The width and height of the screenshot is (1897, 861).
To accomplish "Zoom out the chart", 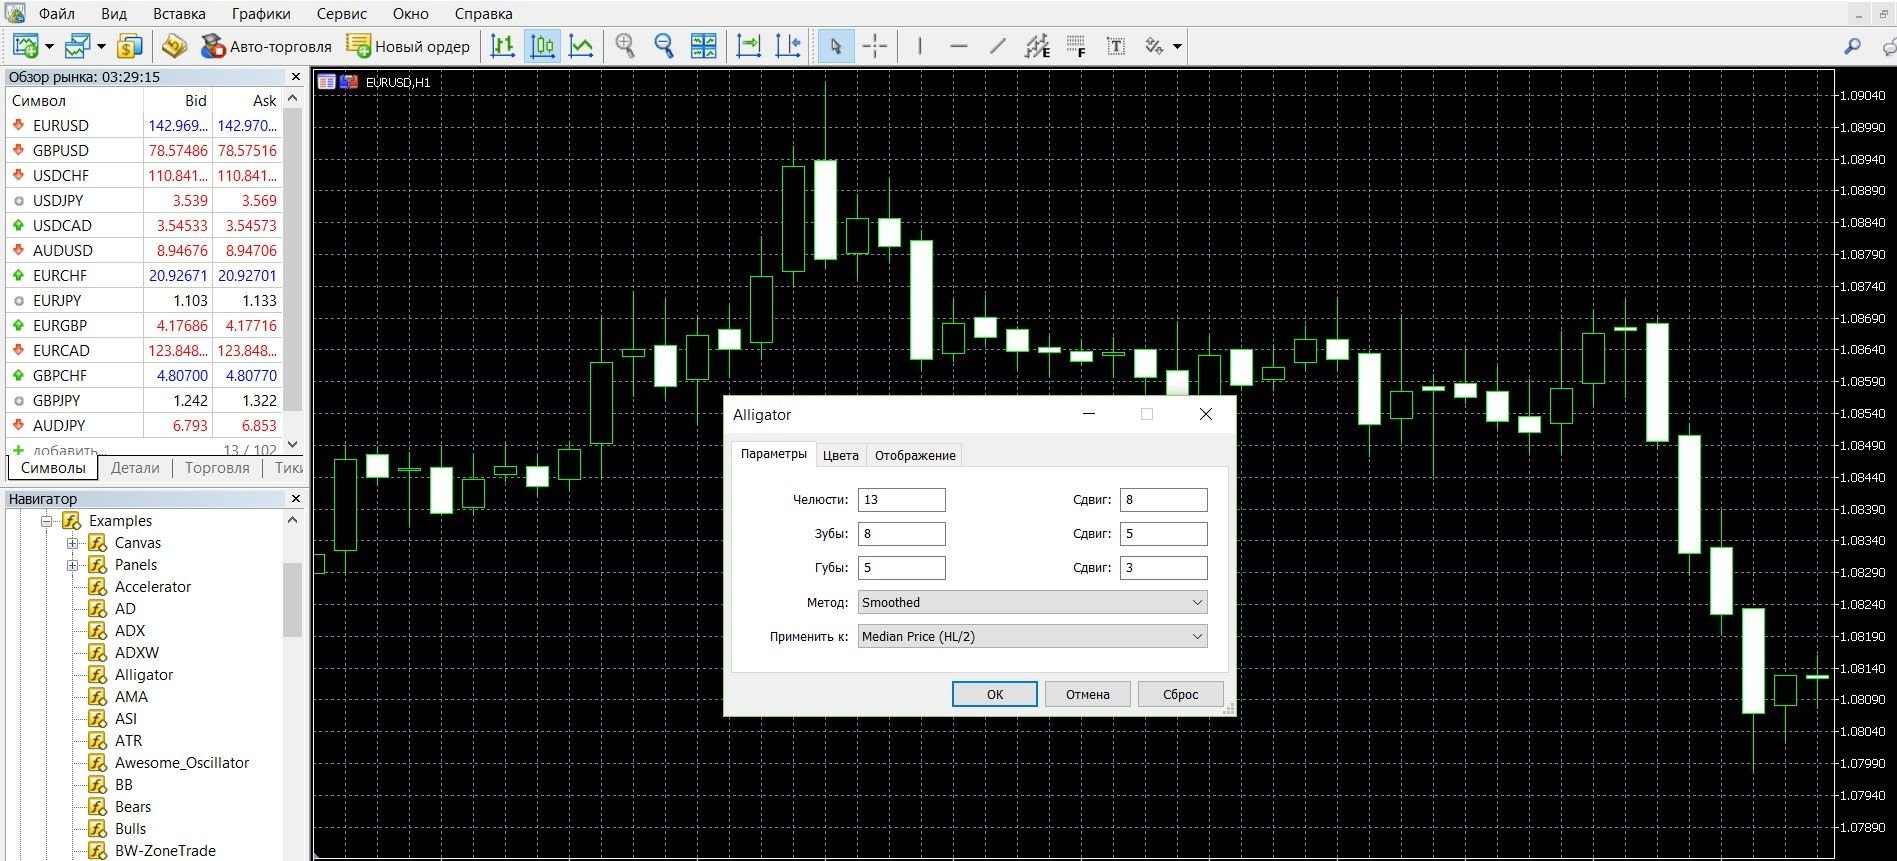I will pyautogui.click(x=664, y=46).
